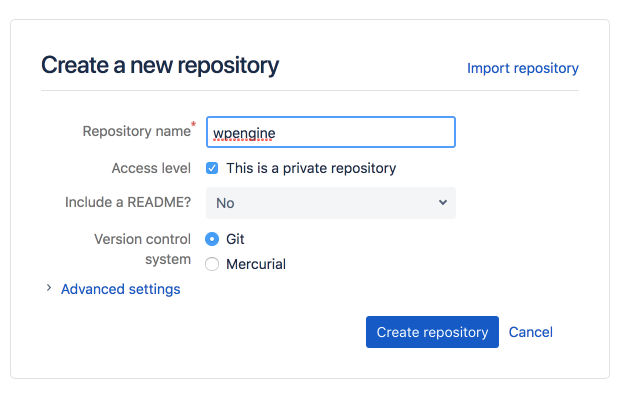Image resolution: width=627 pixels, height=406 pixels.
Task: Click the 'Create a new repository' heading
Action: 160,66
